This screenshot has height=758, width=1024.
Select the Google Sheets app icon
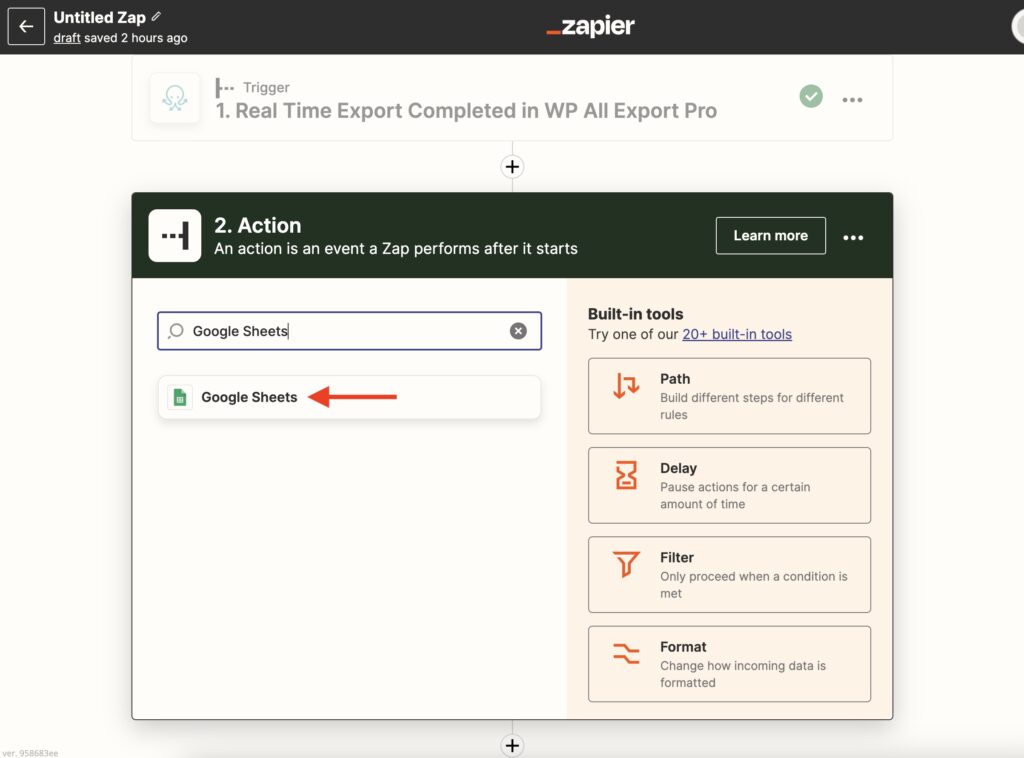pos(180,396)
